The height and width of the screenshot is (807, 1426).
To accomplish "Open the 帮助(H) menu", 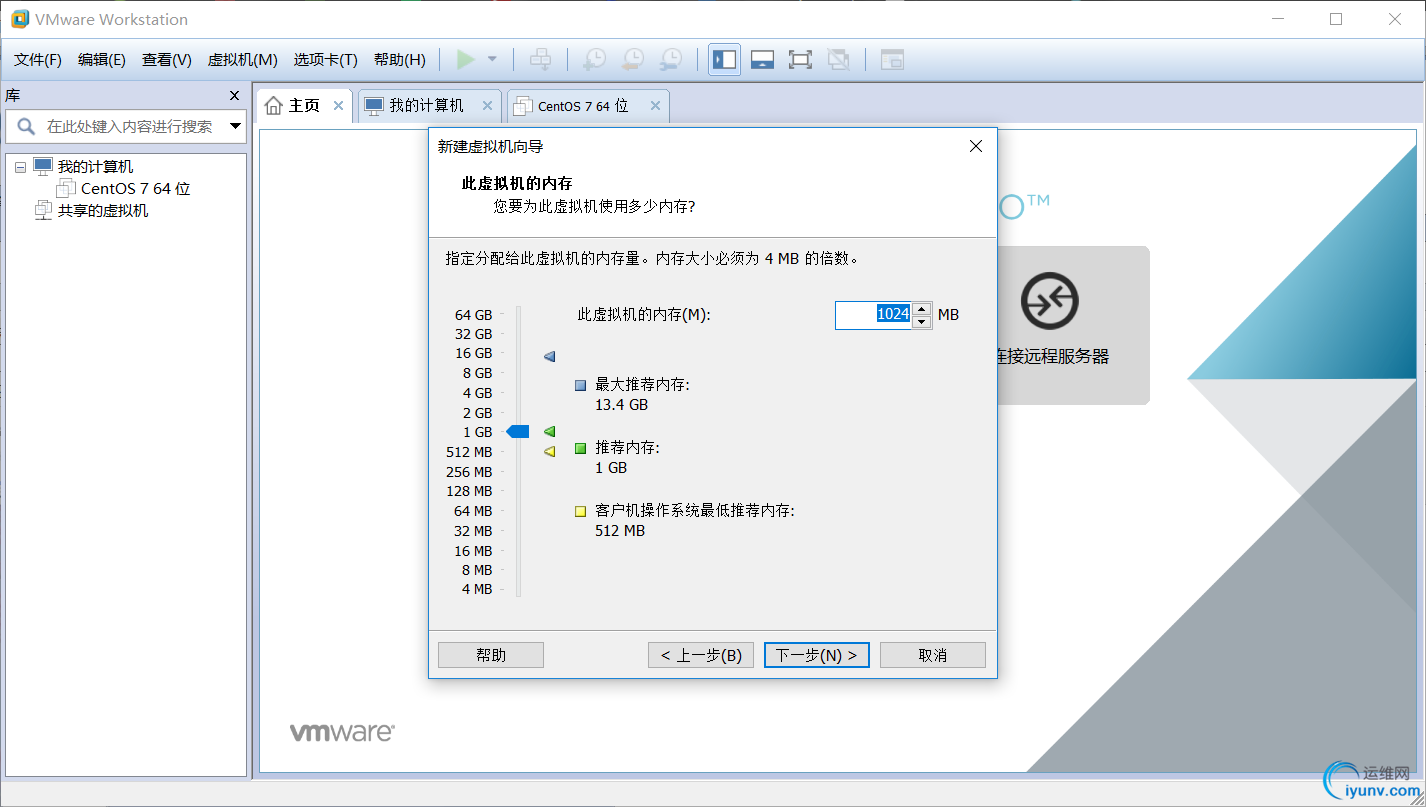I will click(399, 60).
